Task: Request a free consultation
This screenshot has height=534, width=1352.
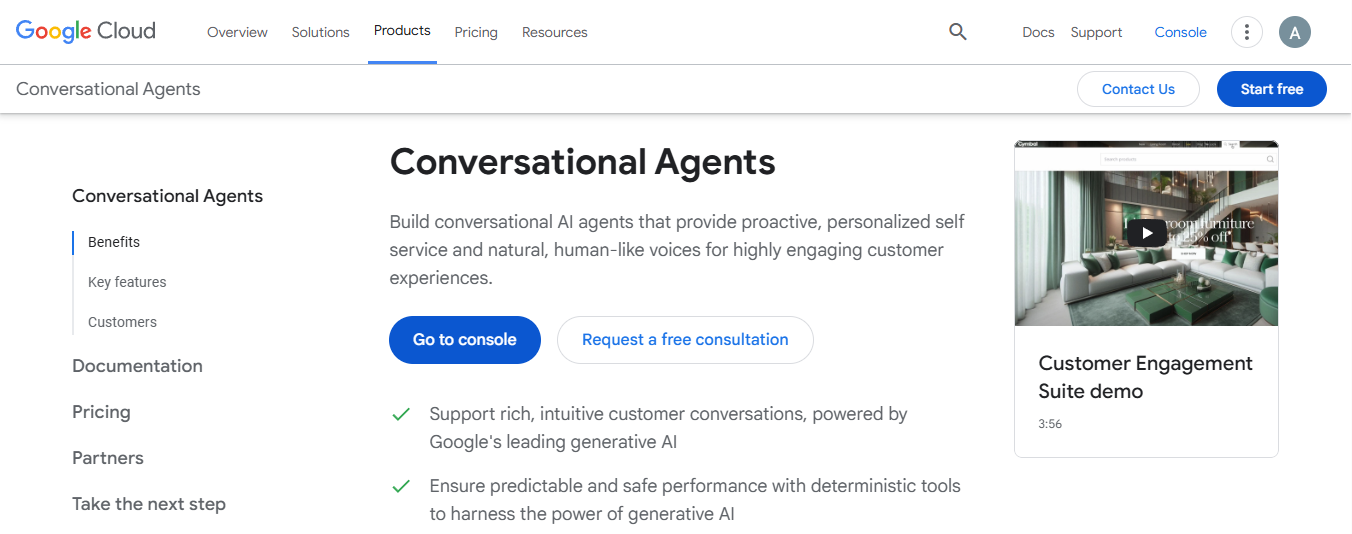Action: point(685,340)
